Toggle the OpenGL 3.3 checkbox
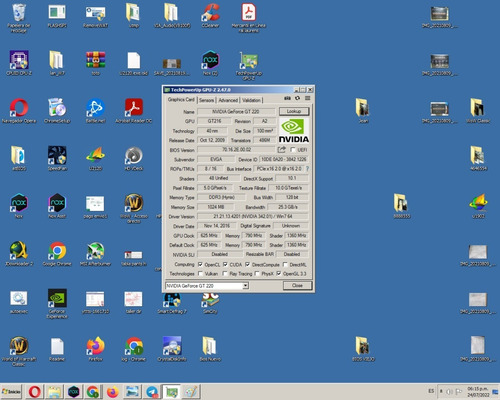Screen dimensions: 500x400 [279, 274]
